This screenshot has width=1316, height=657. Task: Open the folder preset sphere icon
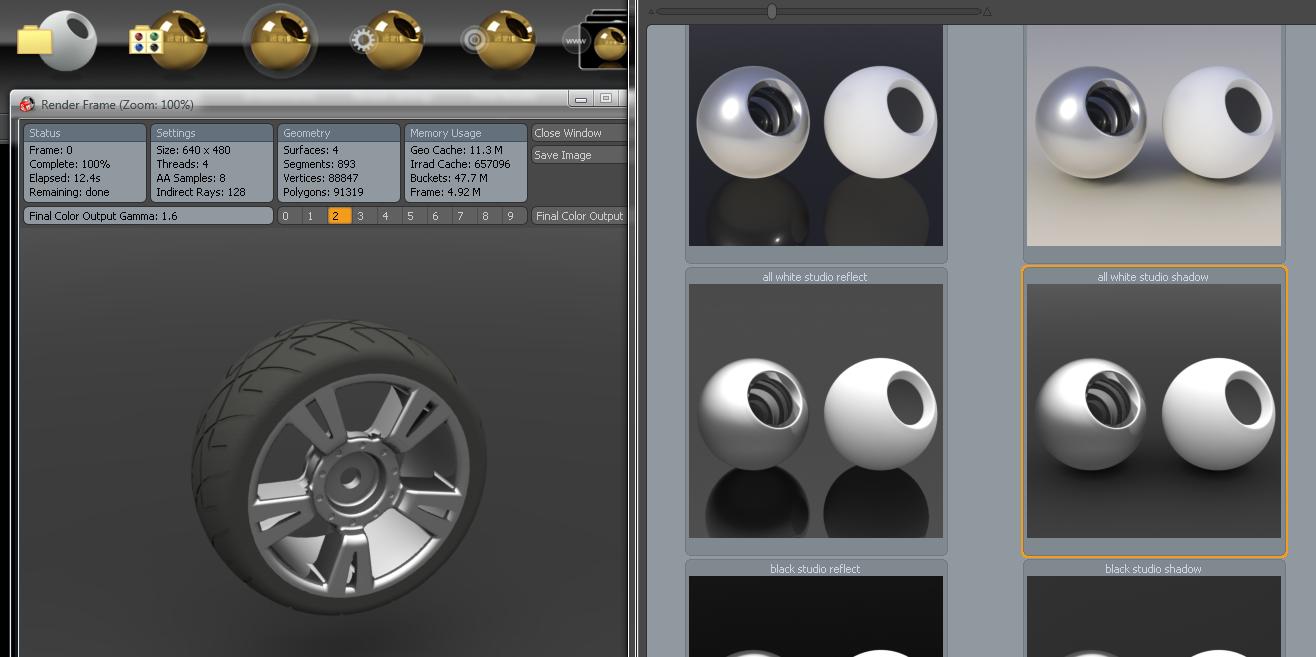coord(57,40)
